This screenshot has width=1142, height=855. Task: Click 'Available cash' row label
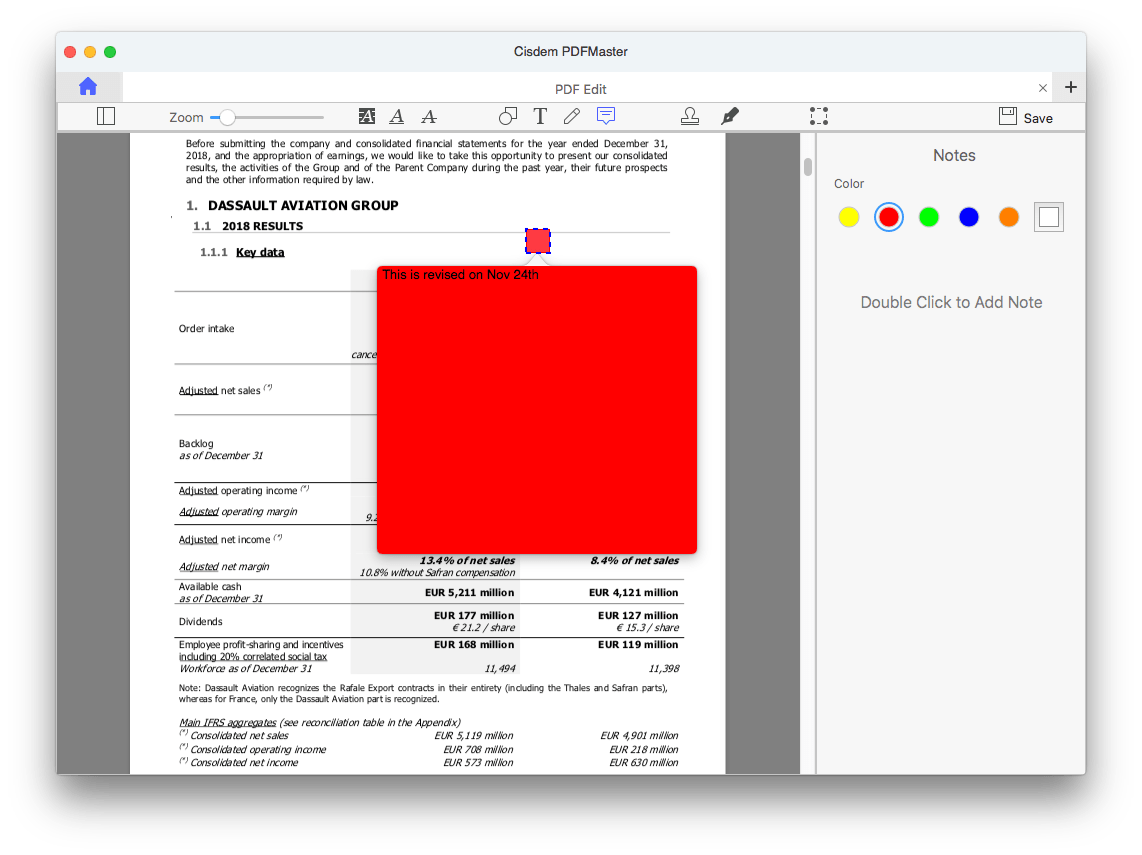pos(210,586)
